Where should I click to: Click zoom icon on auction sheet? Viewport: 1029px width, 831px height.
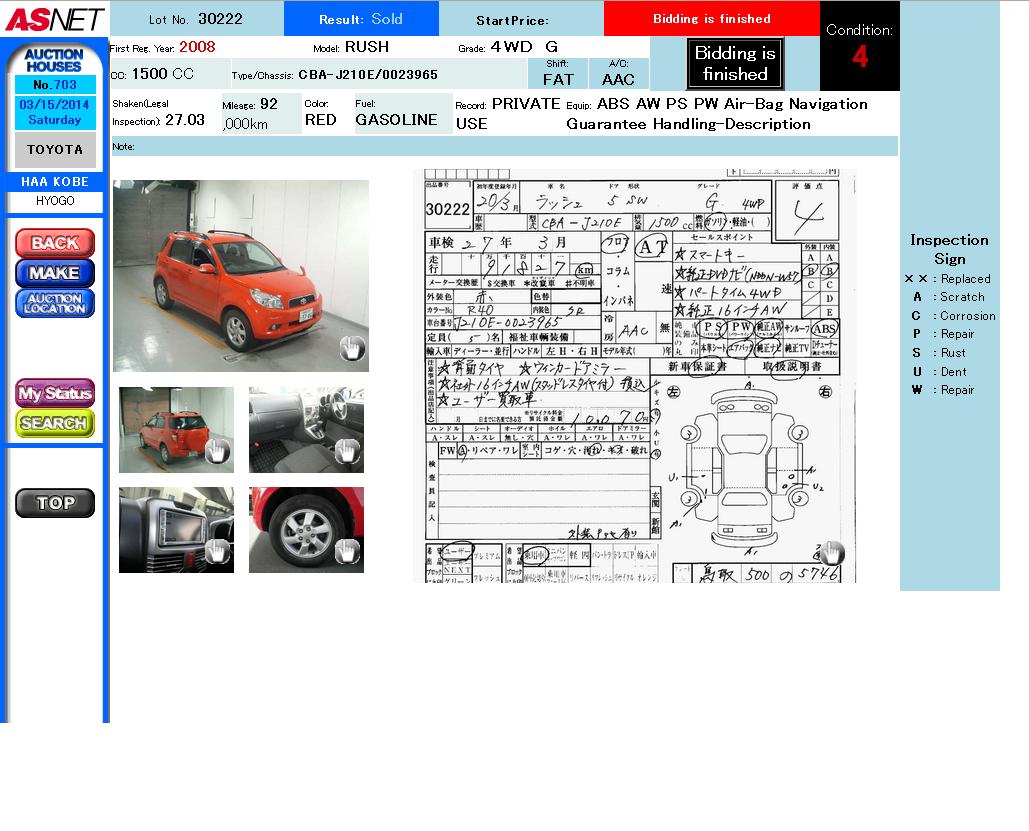[x=832, y=551]
